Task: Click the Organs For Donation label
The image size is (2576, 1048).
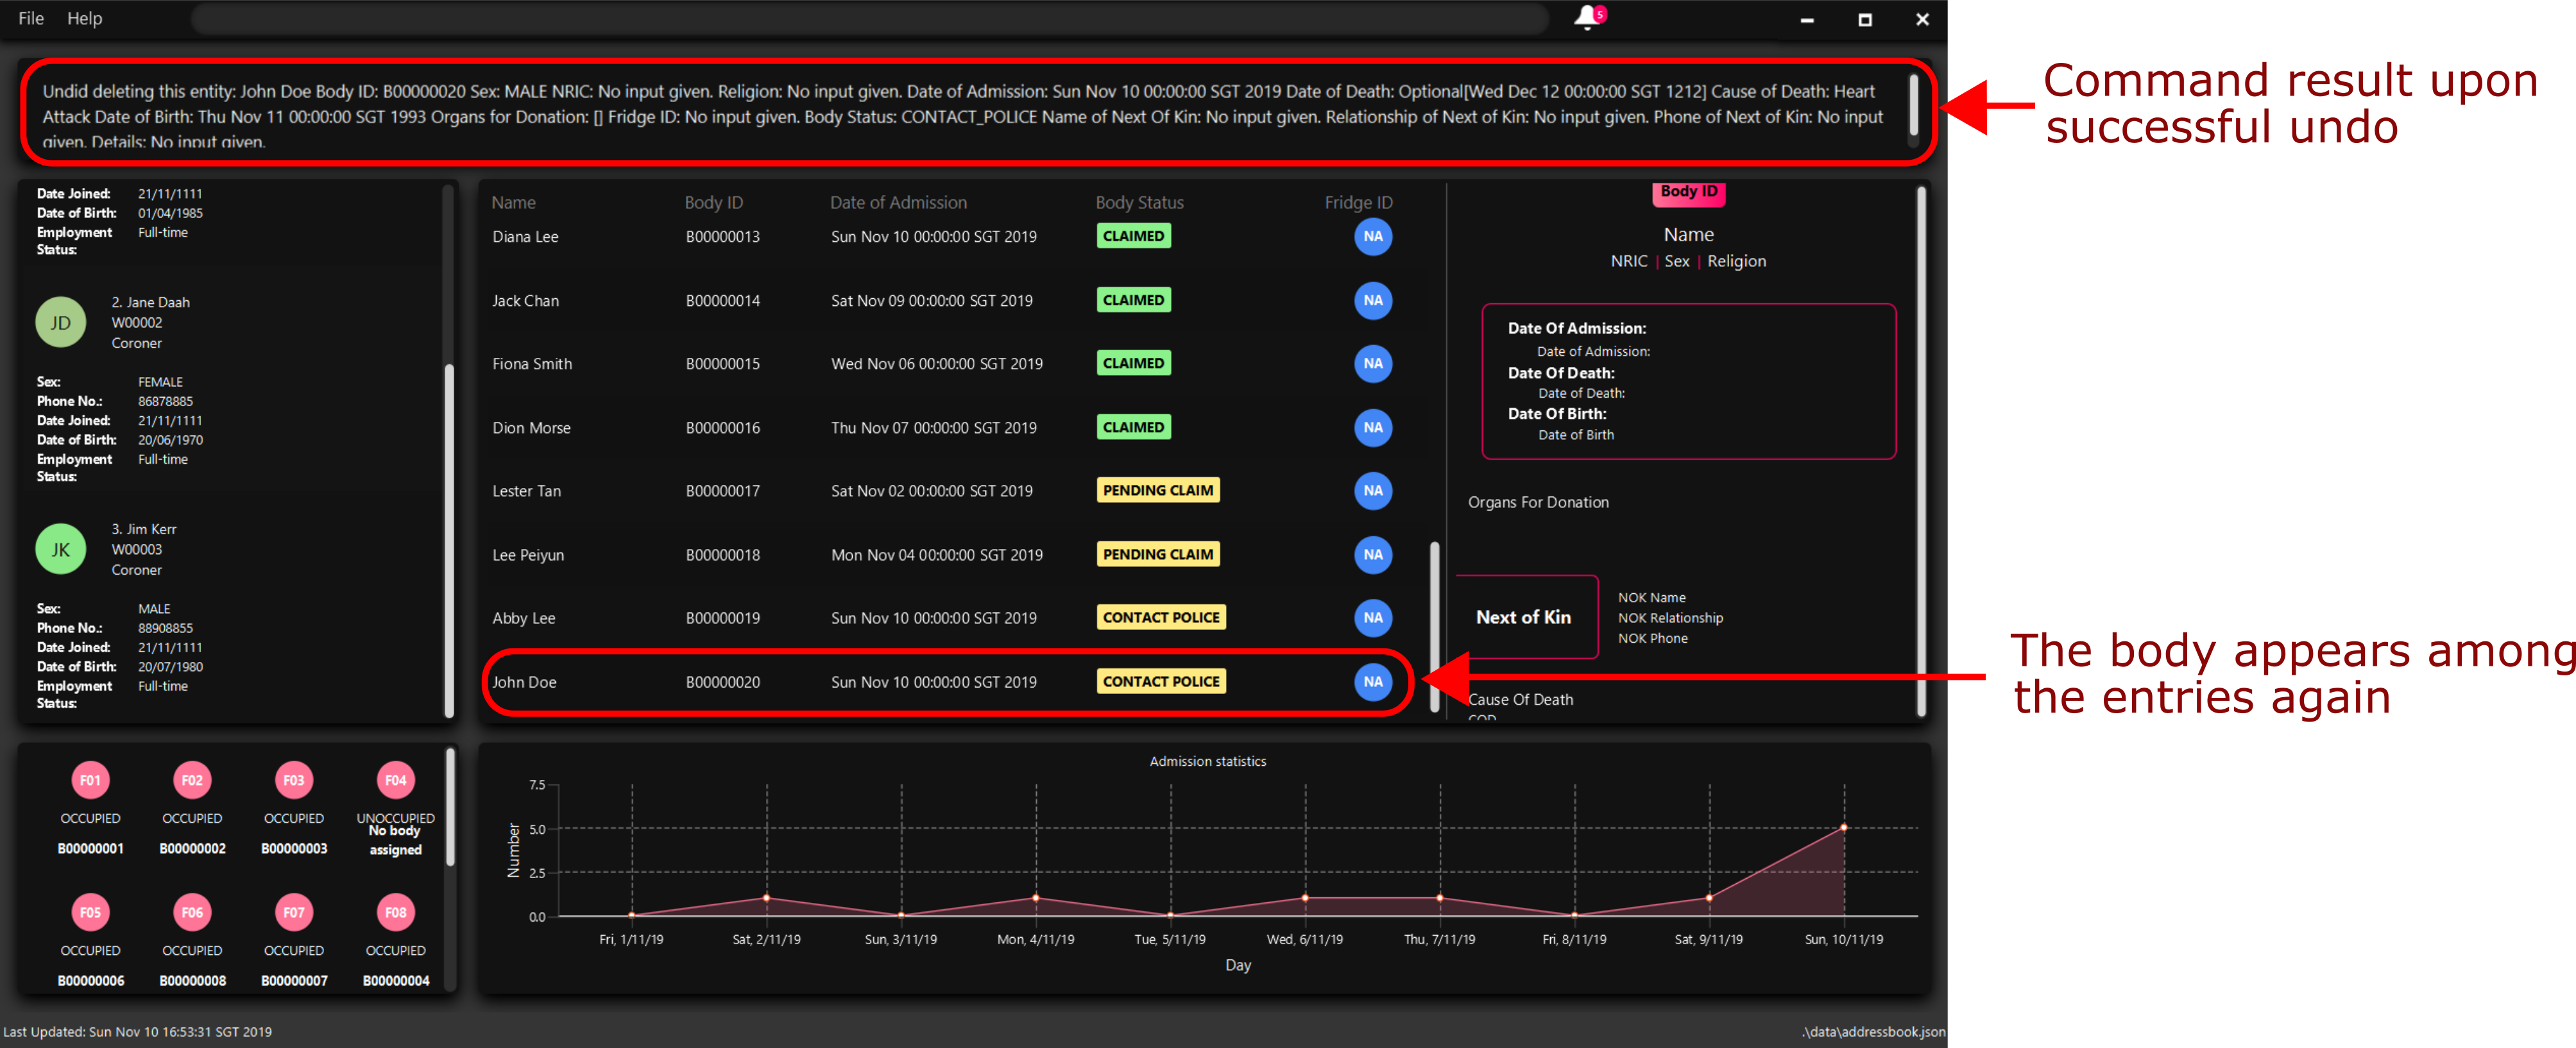Action: pyautogui.click(x=1538, y=502)
